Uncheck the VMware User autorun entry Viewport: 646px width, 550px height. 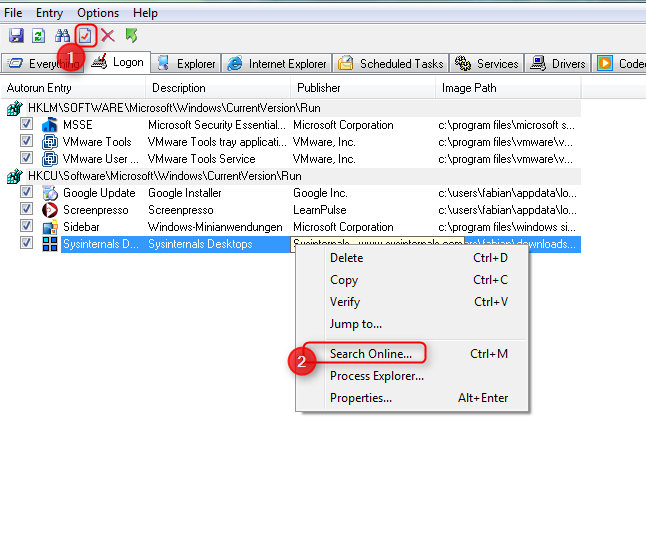tap(26, 157)
